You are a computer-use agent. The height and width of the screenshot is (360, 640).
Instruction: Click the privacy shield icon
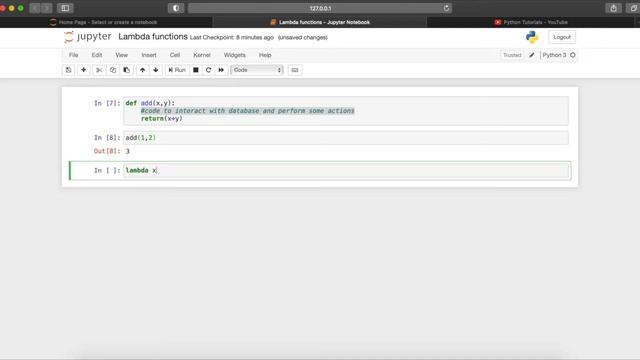pyautogui.click(x=176, y=8)
